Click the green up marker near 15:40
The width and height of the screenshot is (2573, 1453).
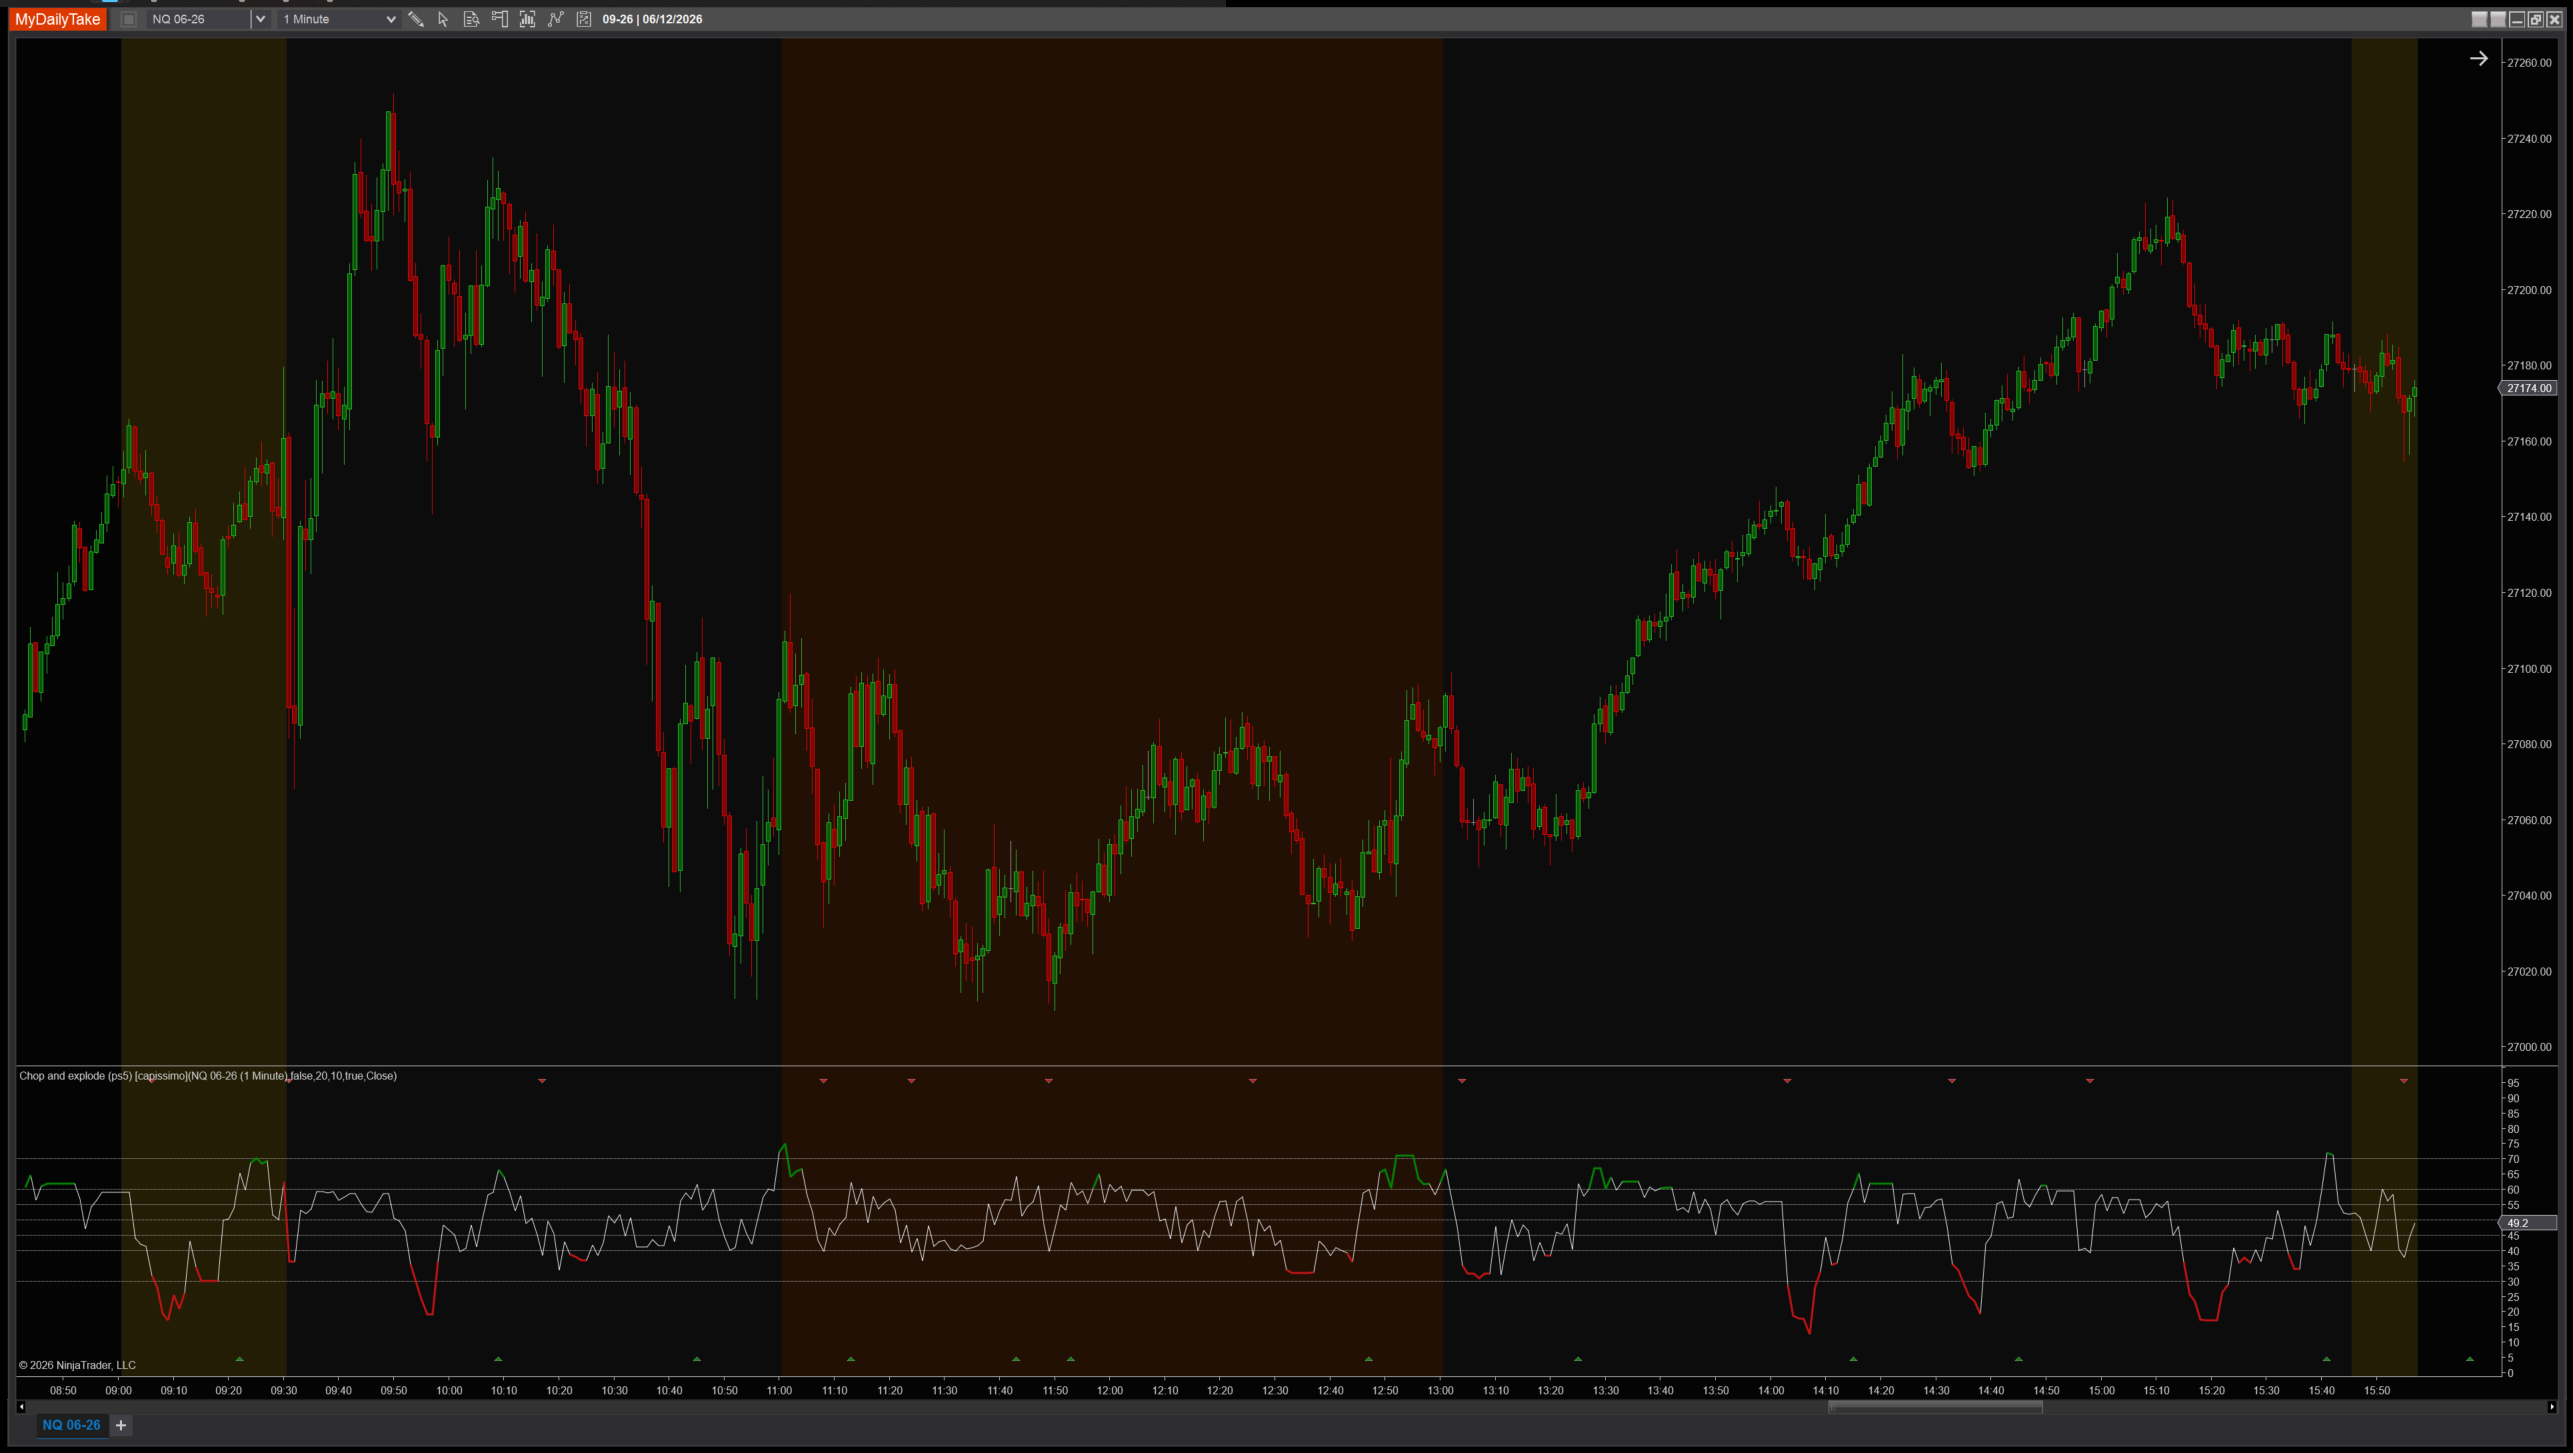[x=2326, y=1359]
